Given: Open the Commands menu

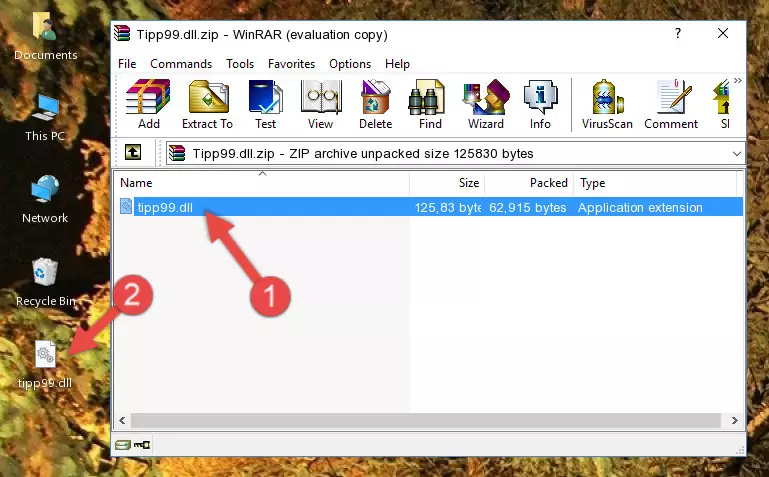Looking at the screenshot, I should click(181, 64).
